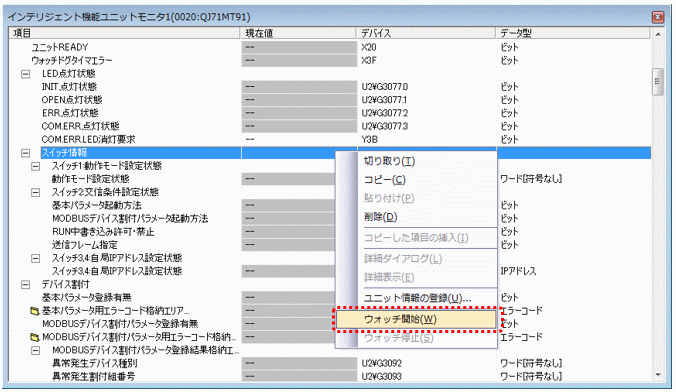Select the 異常発生デバイス種別 row
This screenshot has width=676, height=392.
coord(95,364)
